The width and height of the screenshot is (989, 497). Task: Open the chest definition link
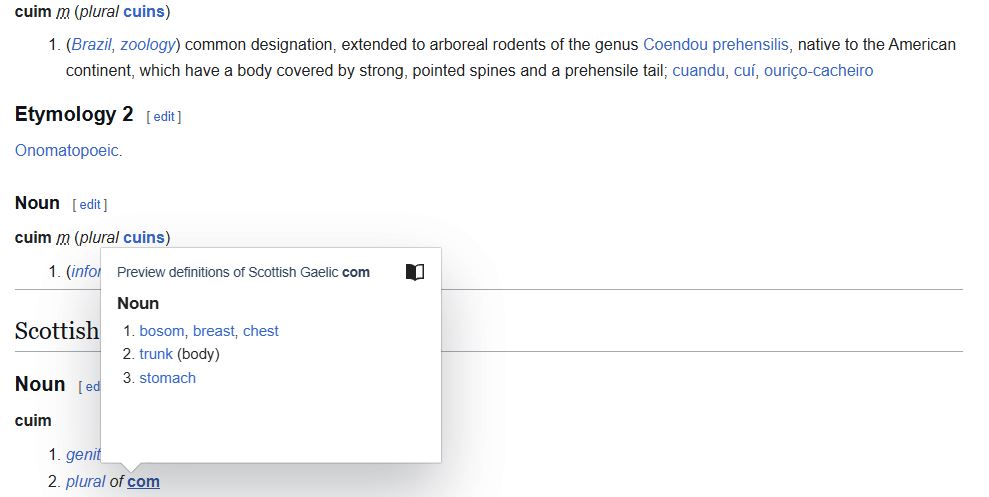[x=261, y=331]
